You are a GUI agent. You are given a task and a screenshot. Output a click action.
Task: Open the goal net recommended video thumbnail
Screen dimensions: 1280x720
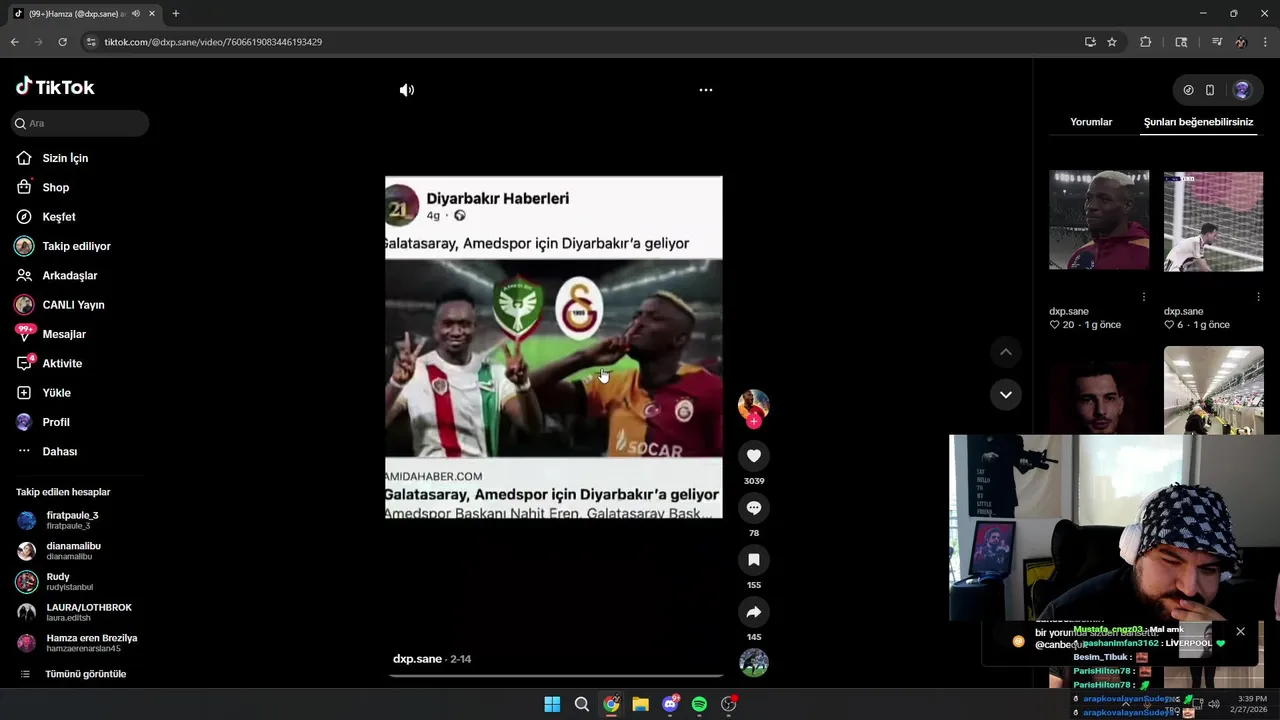pos(1214,221)
